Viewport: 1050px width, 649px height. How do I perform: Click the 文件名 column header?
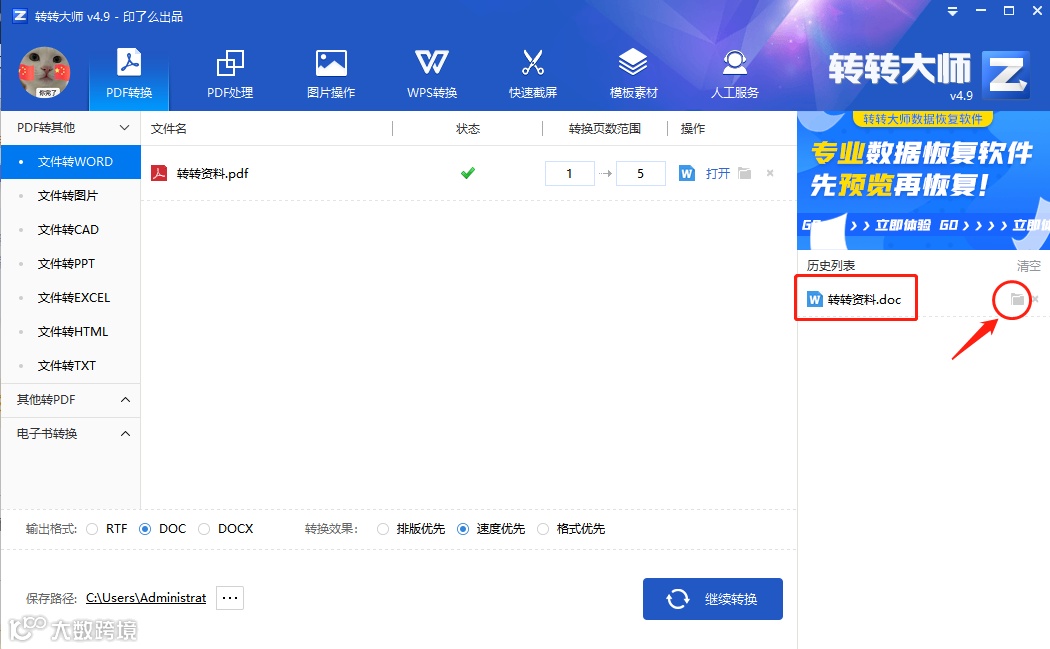pyautogui.click(x=169, y=129)
